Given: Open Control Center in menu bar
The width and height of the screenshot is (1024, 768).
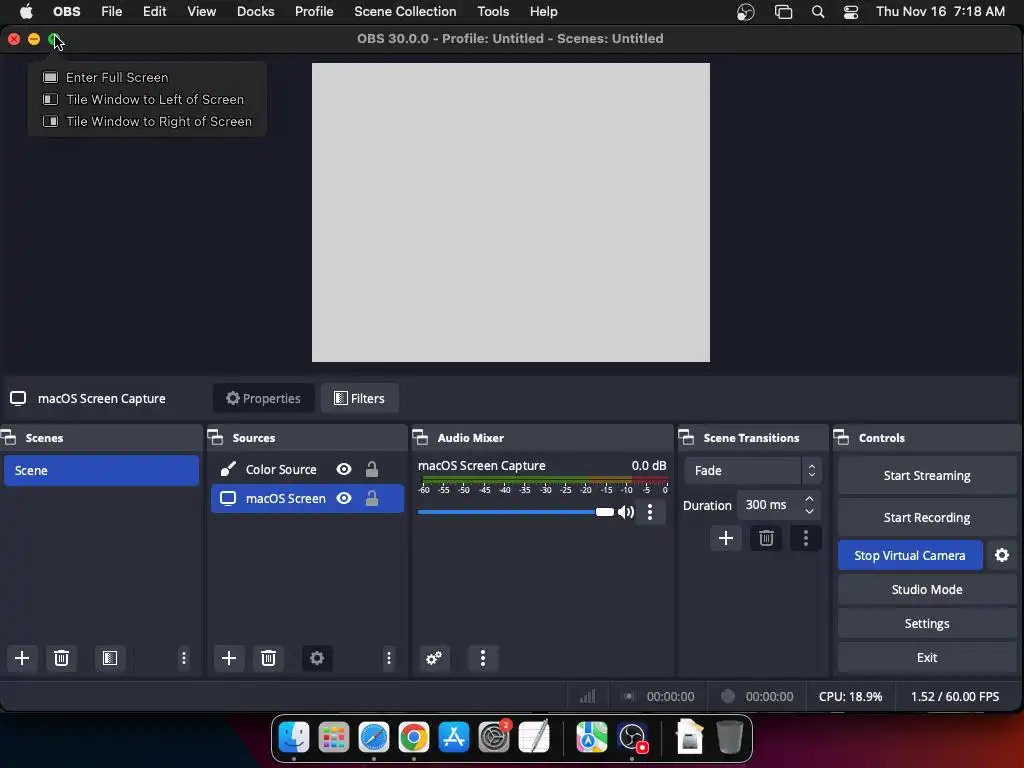Looking at the screenshot, I should pos(851,12).
